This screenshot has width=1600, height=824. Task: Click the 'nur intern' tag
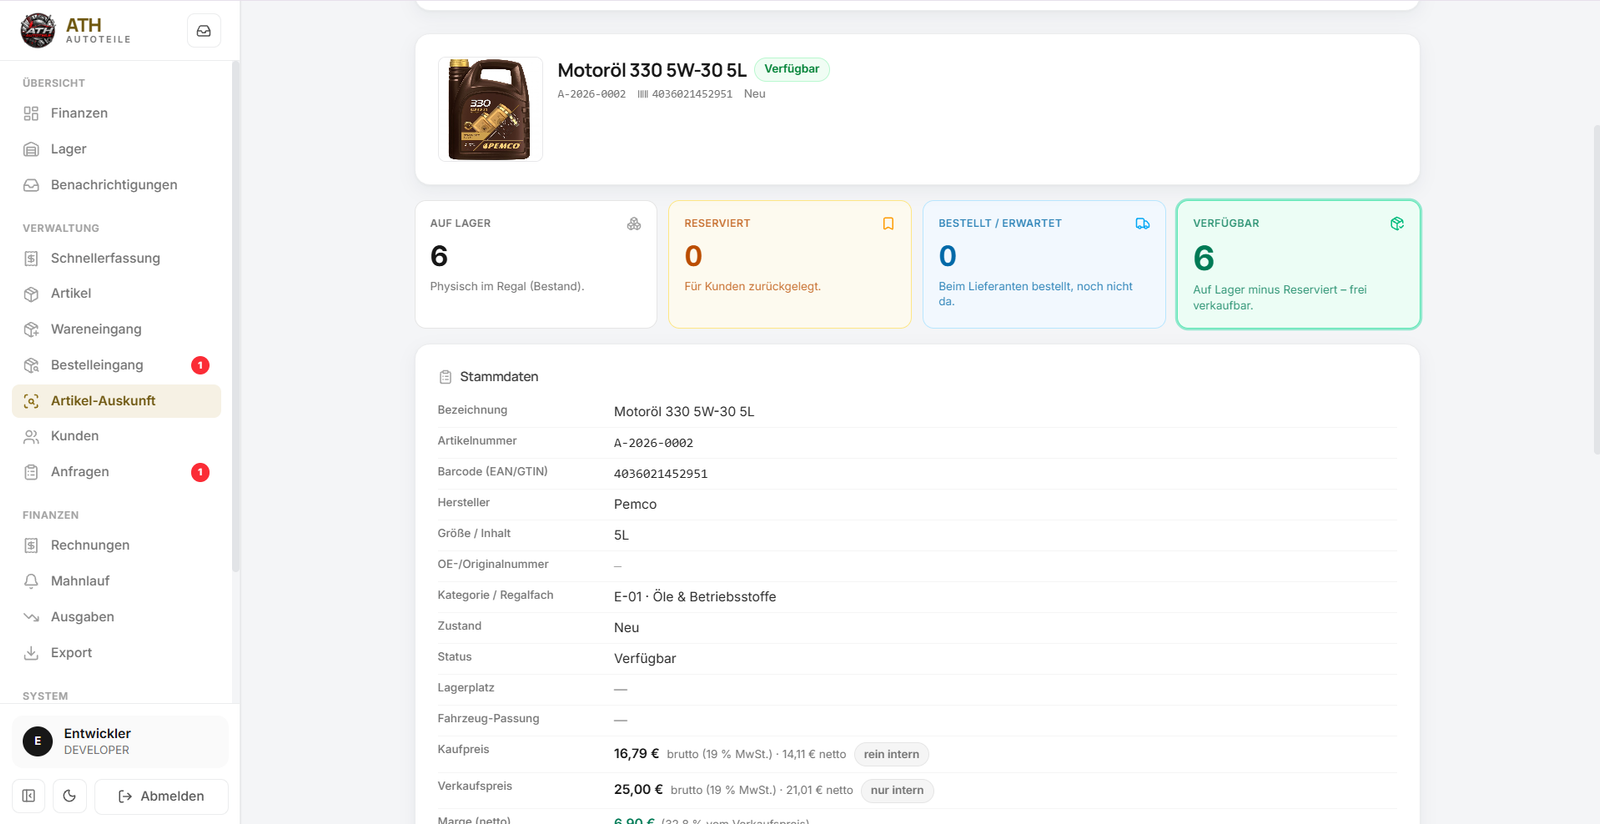click(897, 790)
